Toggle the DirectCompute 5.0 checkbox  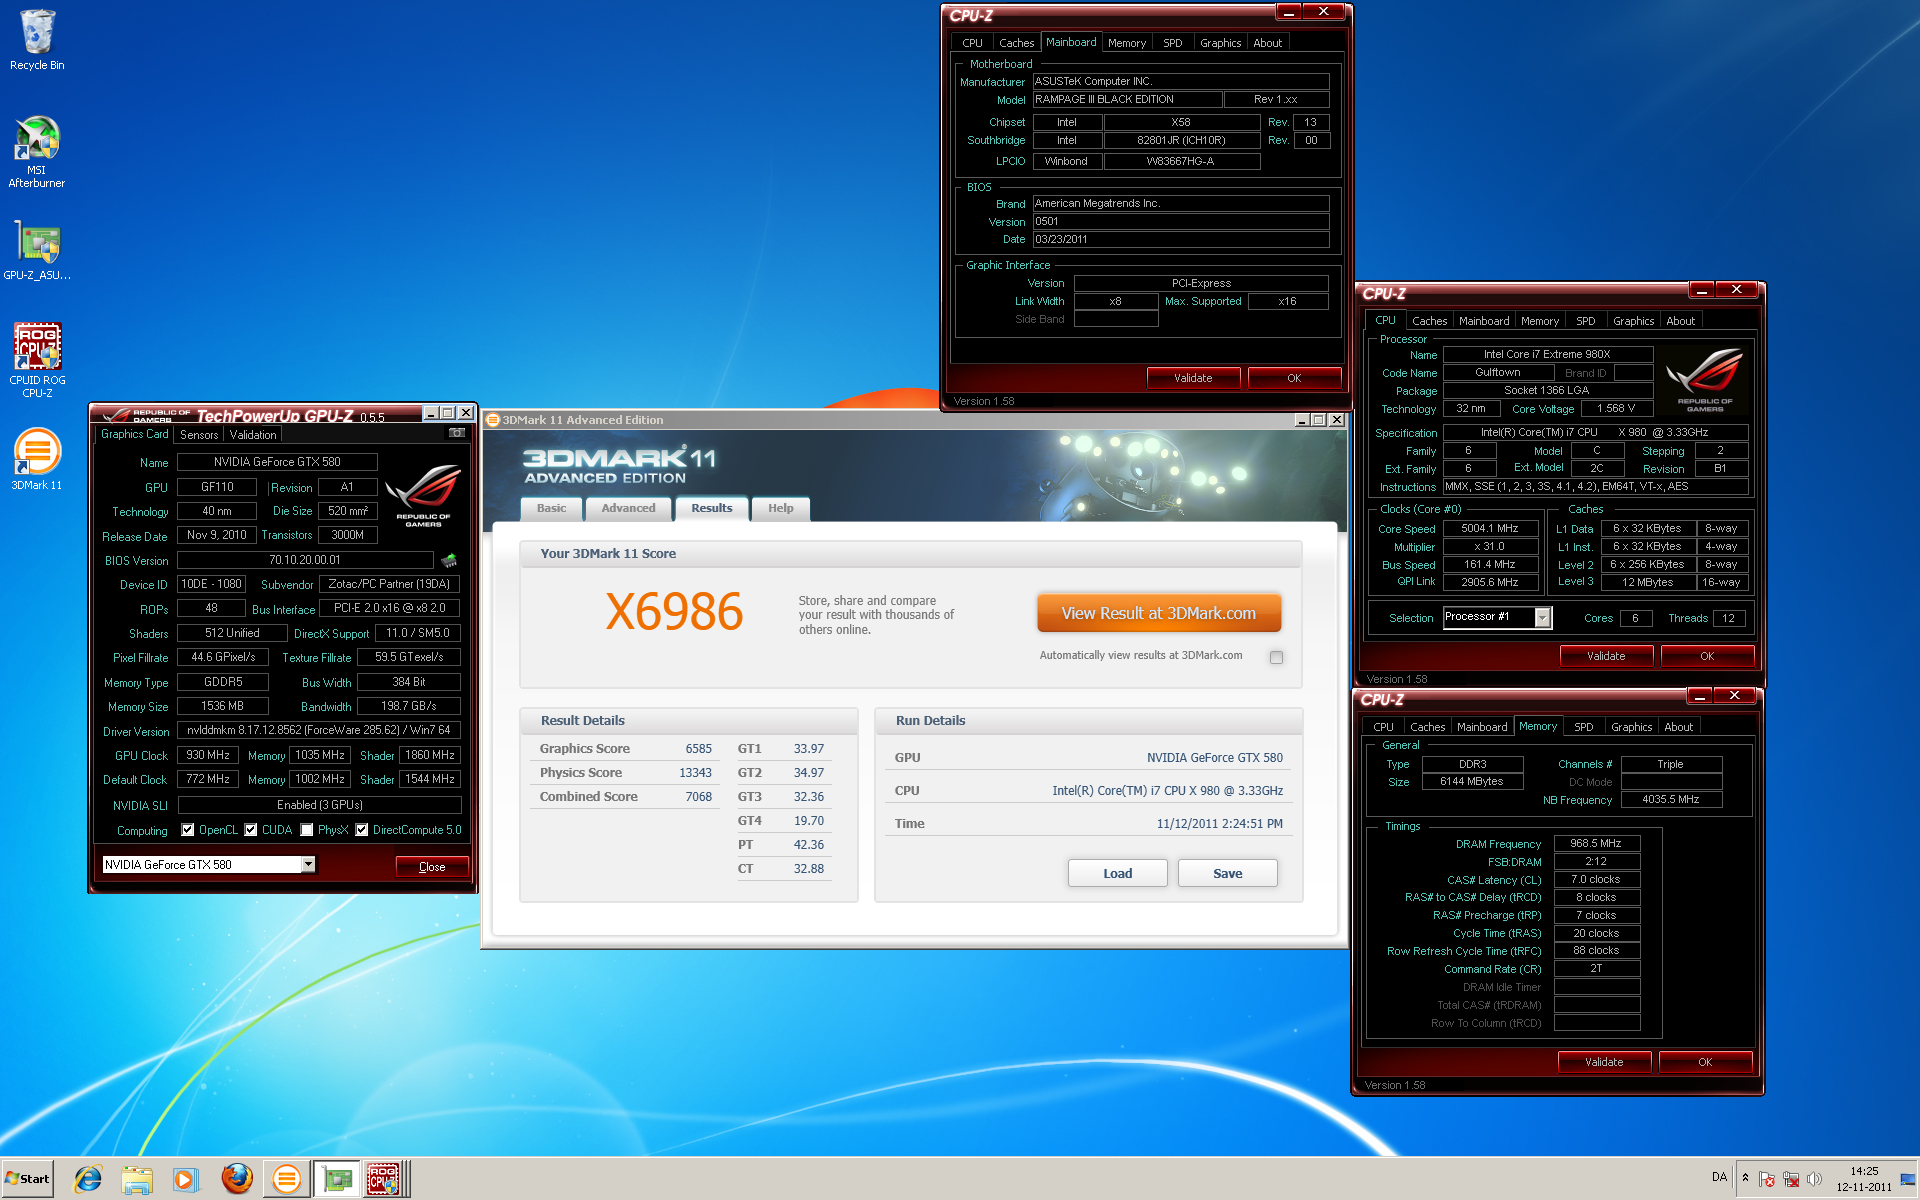362,830
